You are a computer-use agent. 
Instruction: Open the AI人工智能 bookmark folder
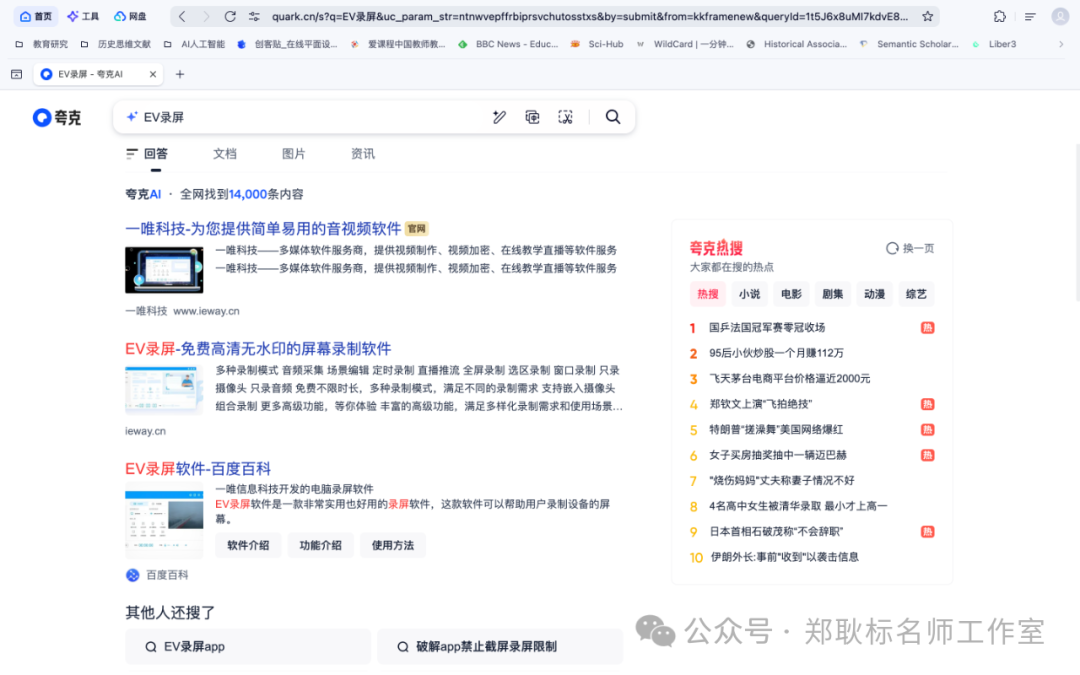pyautogui.click(x=194, y=44)
